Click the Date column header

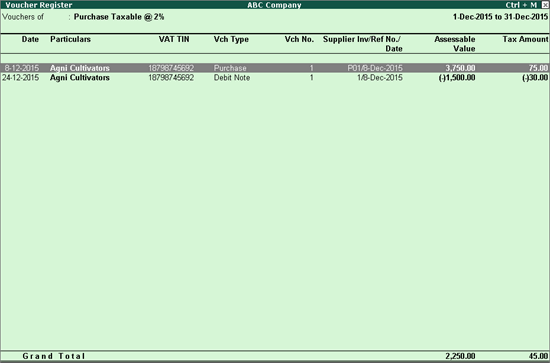[x=30, y=39]
